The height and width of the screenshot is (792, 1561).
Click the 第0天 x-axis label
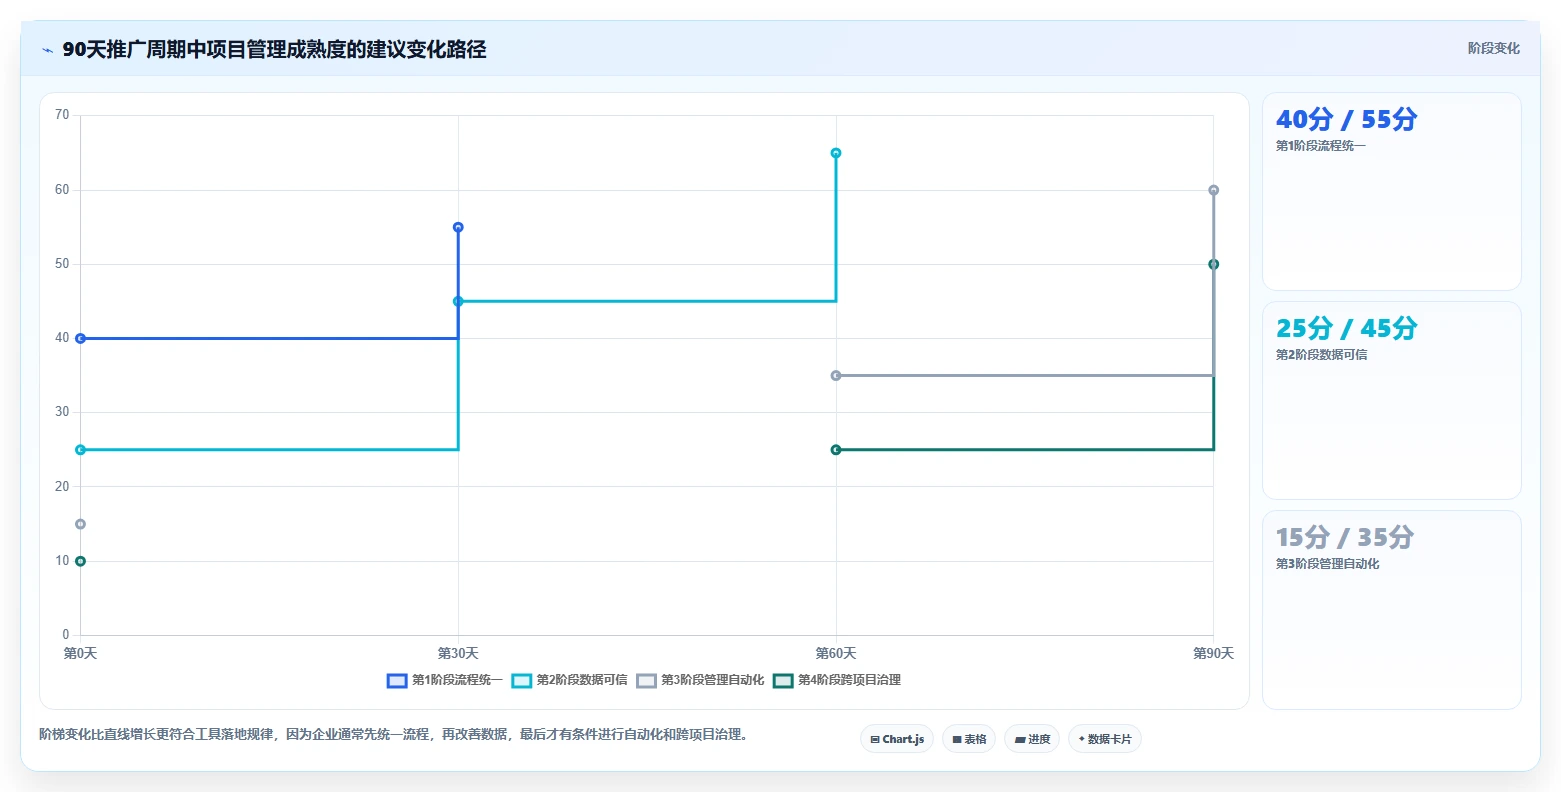(x=80, y=653)
